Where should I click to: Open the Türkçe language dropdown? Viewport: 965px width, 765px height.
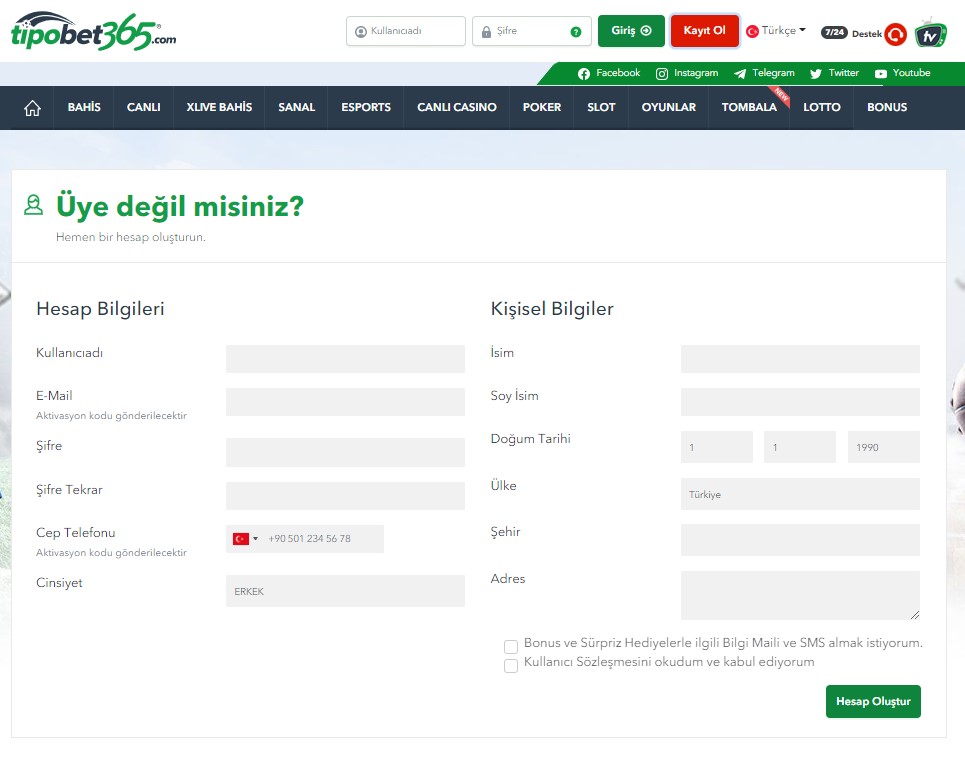tap(777, 31)
